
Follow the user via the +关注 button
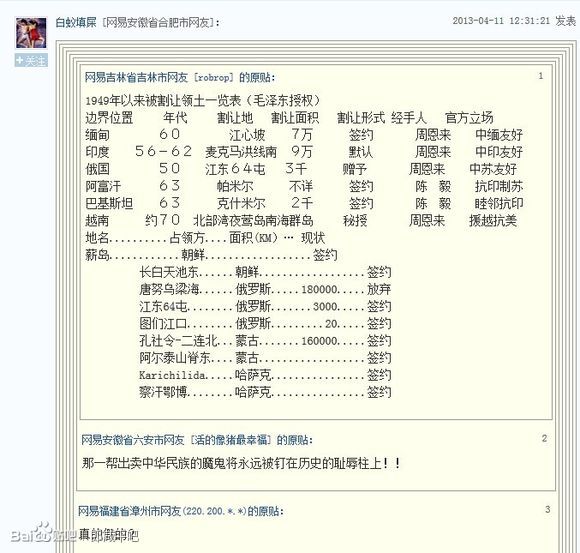pyautogui.click(x=31, y=60)
